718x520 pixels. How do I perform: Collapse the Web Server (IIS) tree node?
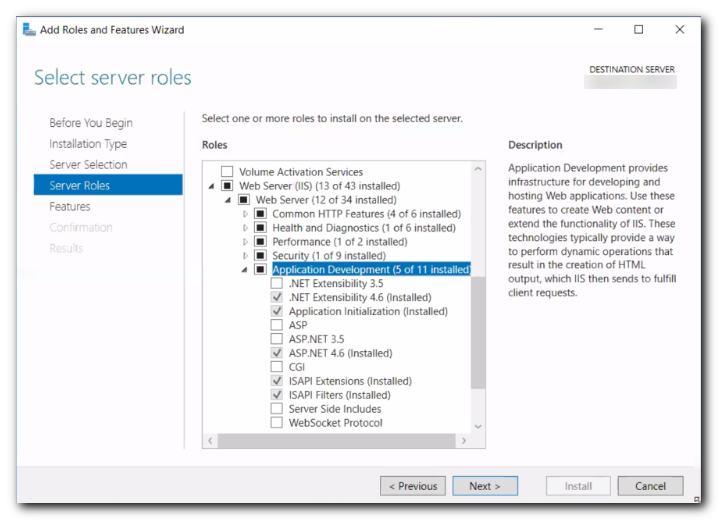[211, 186]
